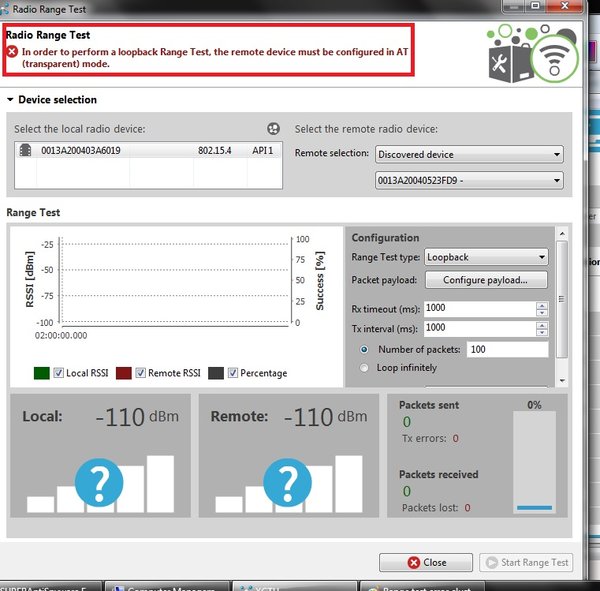Open the Range Test type dropdown
Image resolution: width=600 pixels, height=591 pixels.
(x=486, y=257)
